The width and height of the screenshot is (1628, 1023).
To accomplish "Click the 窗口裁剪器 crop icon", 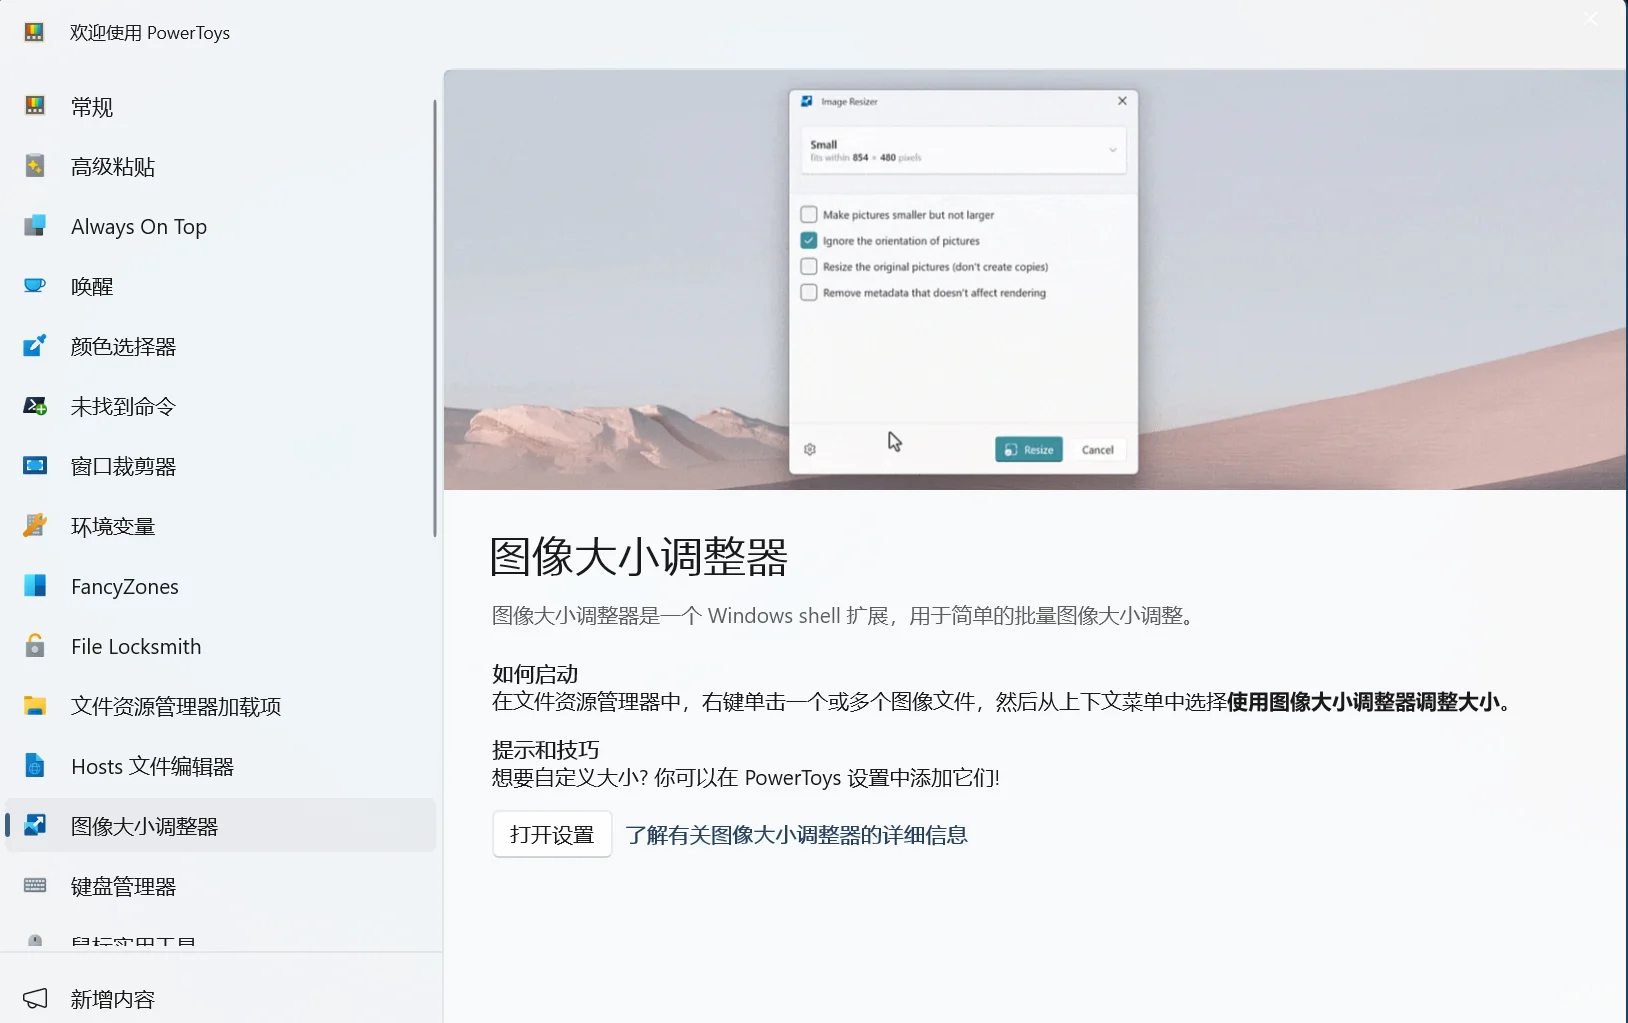I will click(x=35, y=466).
